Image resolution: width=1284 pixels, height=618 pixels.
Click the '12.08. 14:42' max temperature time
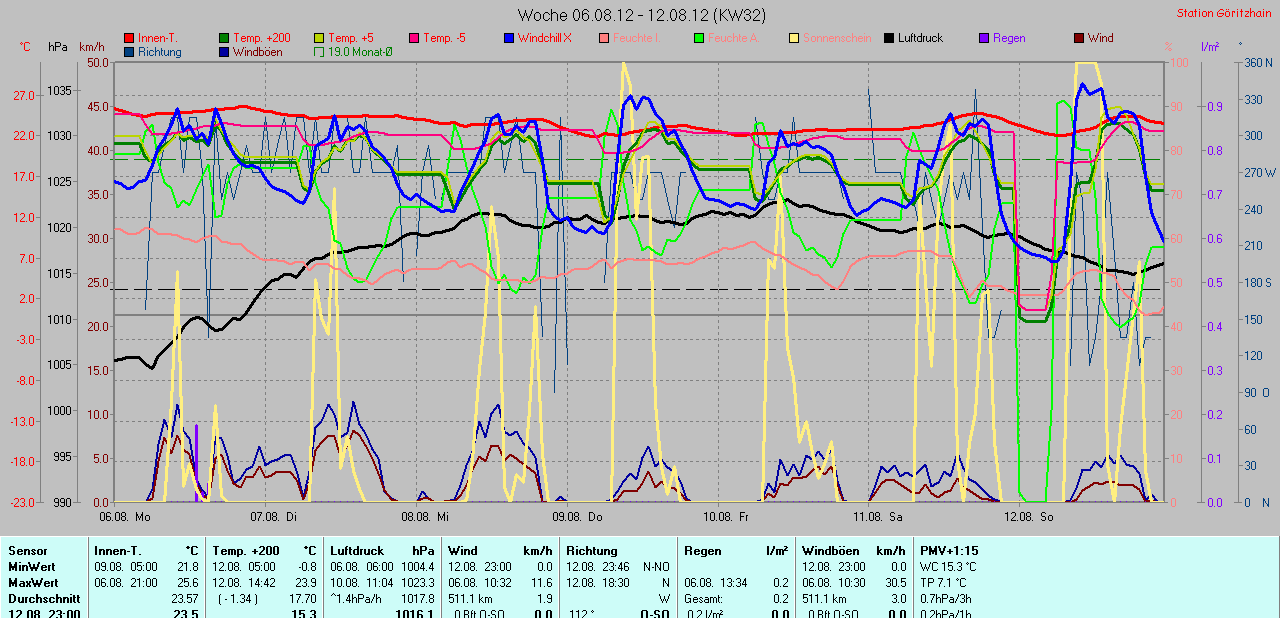point(244,582)
